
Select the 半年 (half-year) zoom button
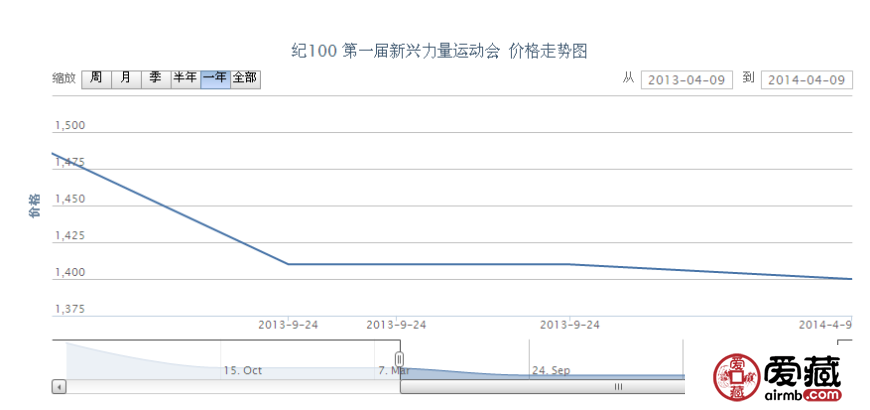coord(186,79)
